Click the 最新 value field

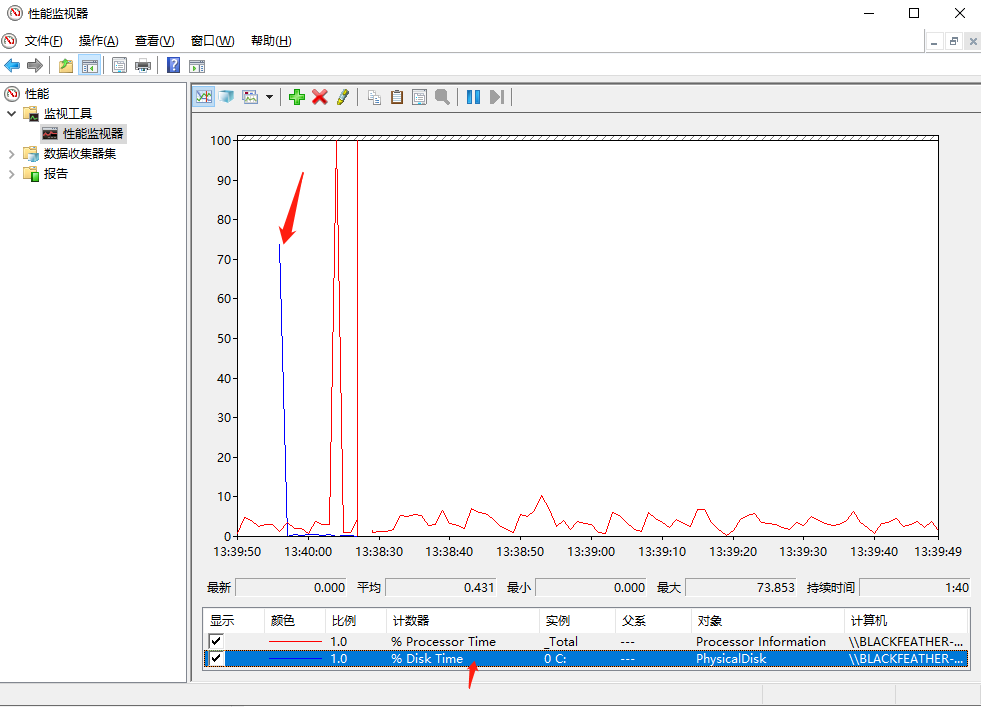292,587
